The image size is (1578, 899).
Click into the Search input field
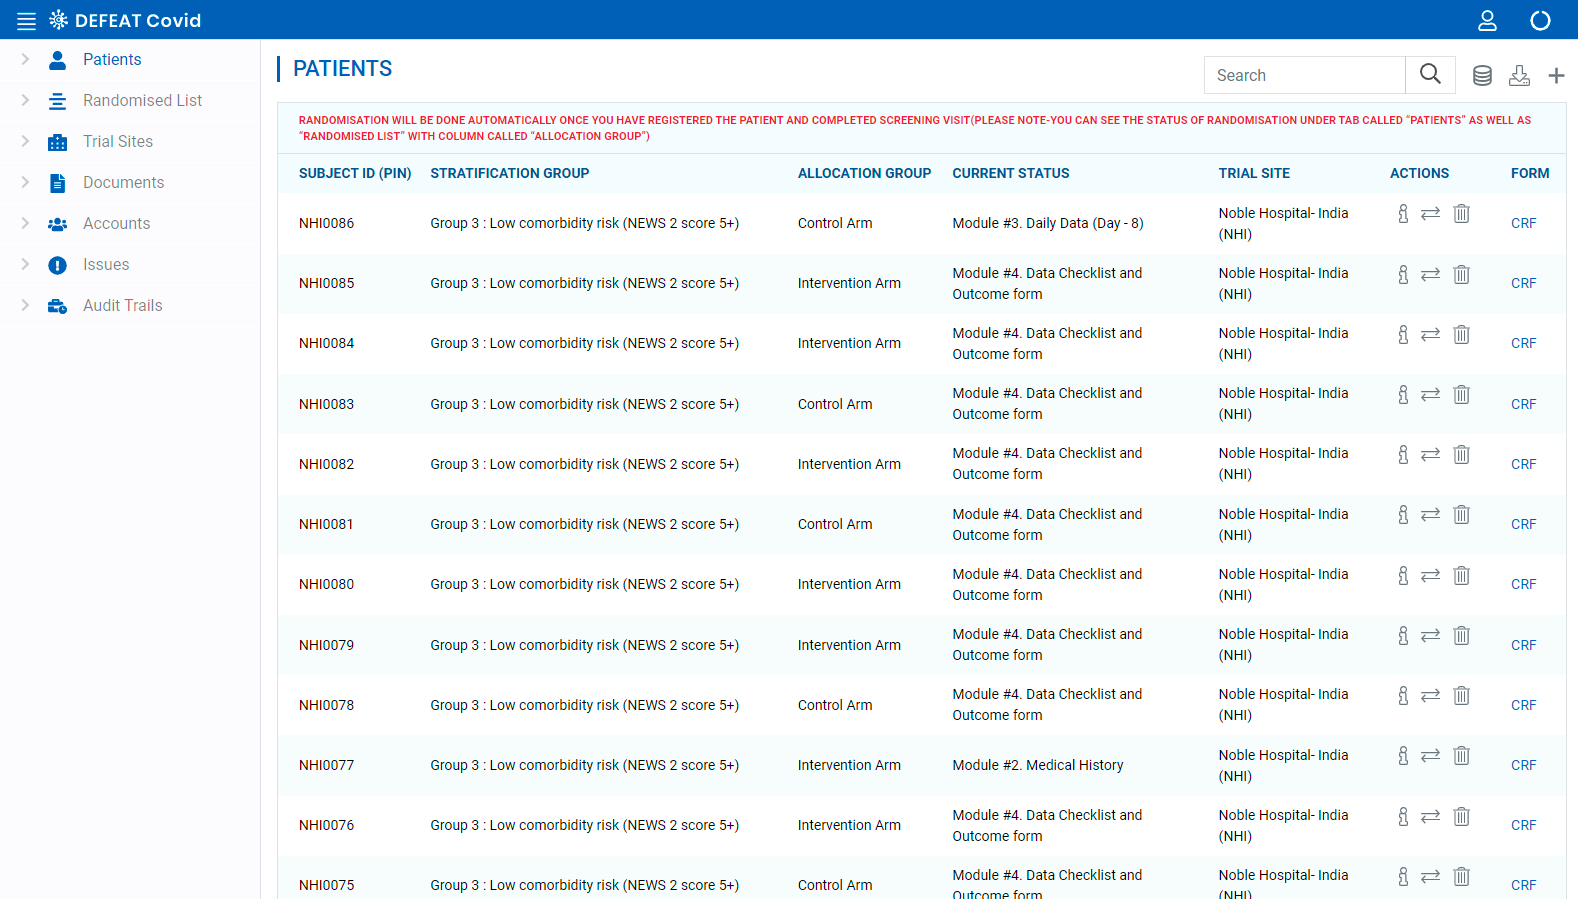tap(1304, 76)
